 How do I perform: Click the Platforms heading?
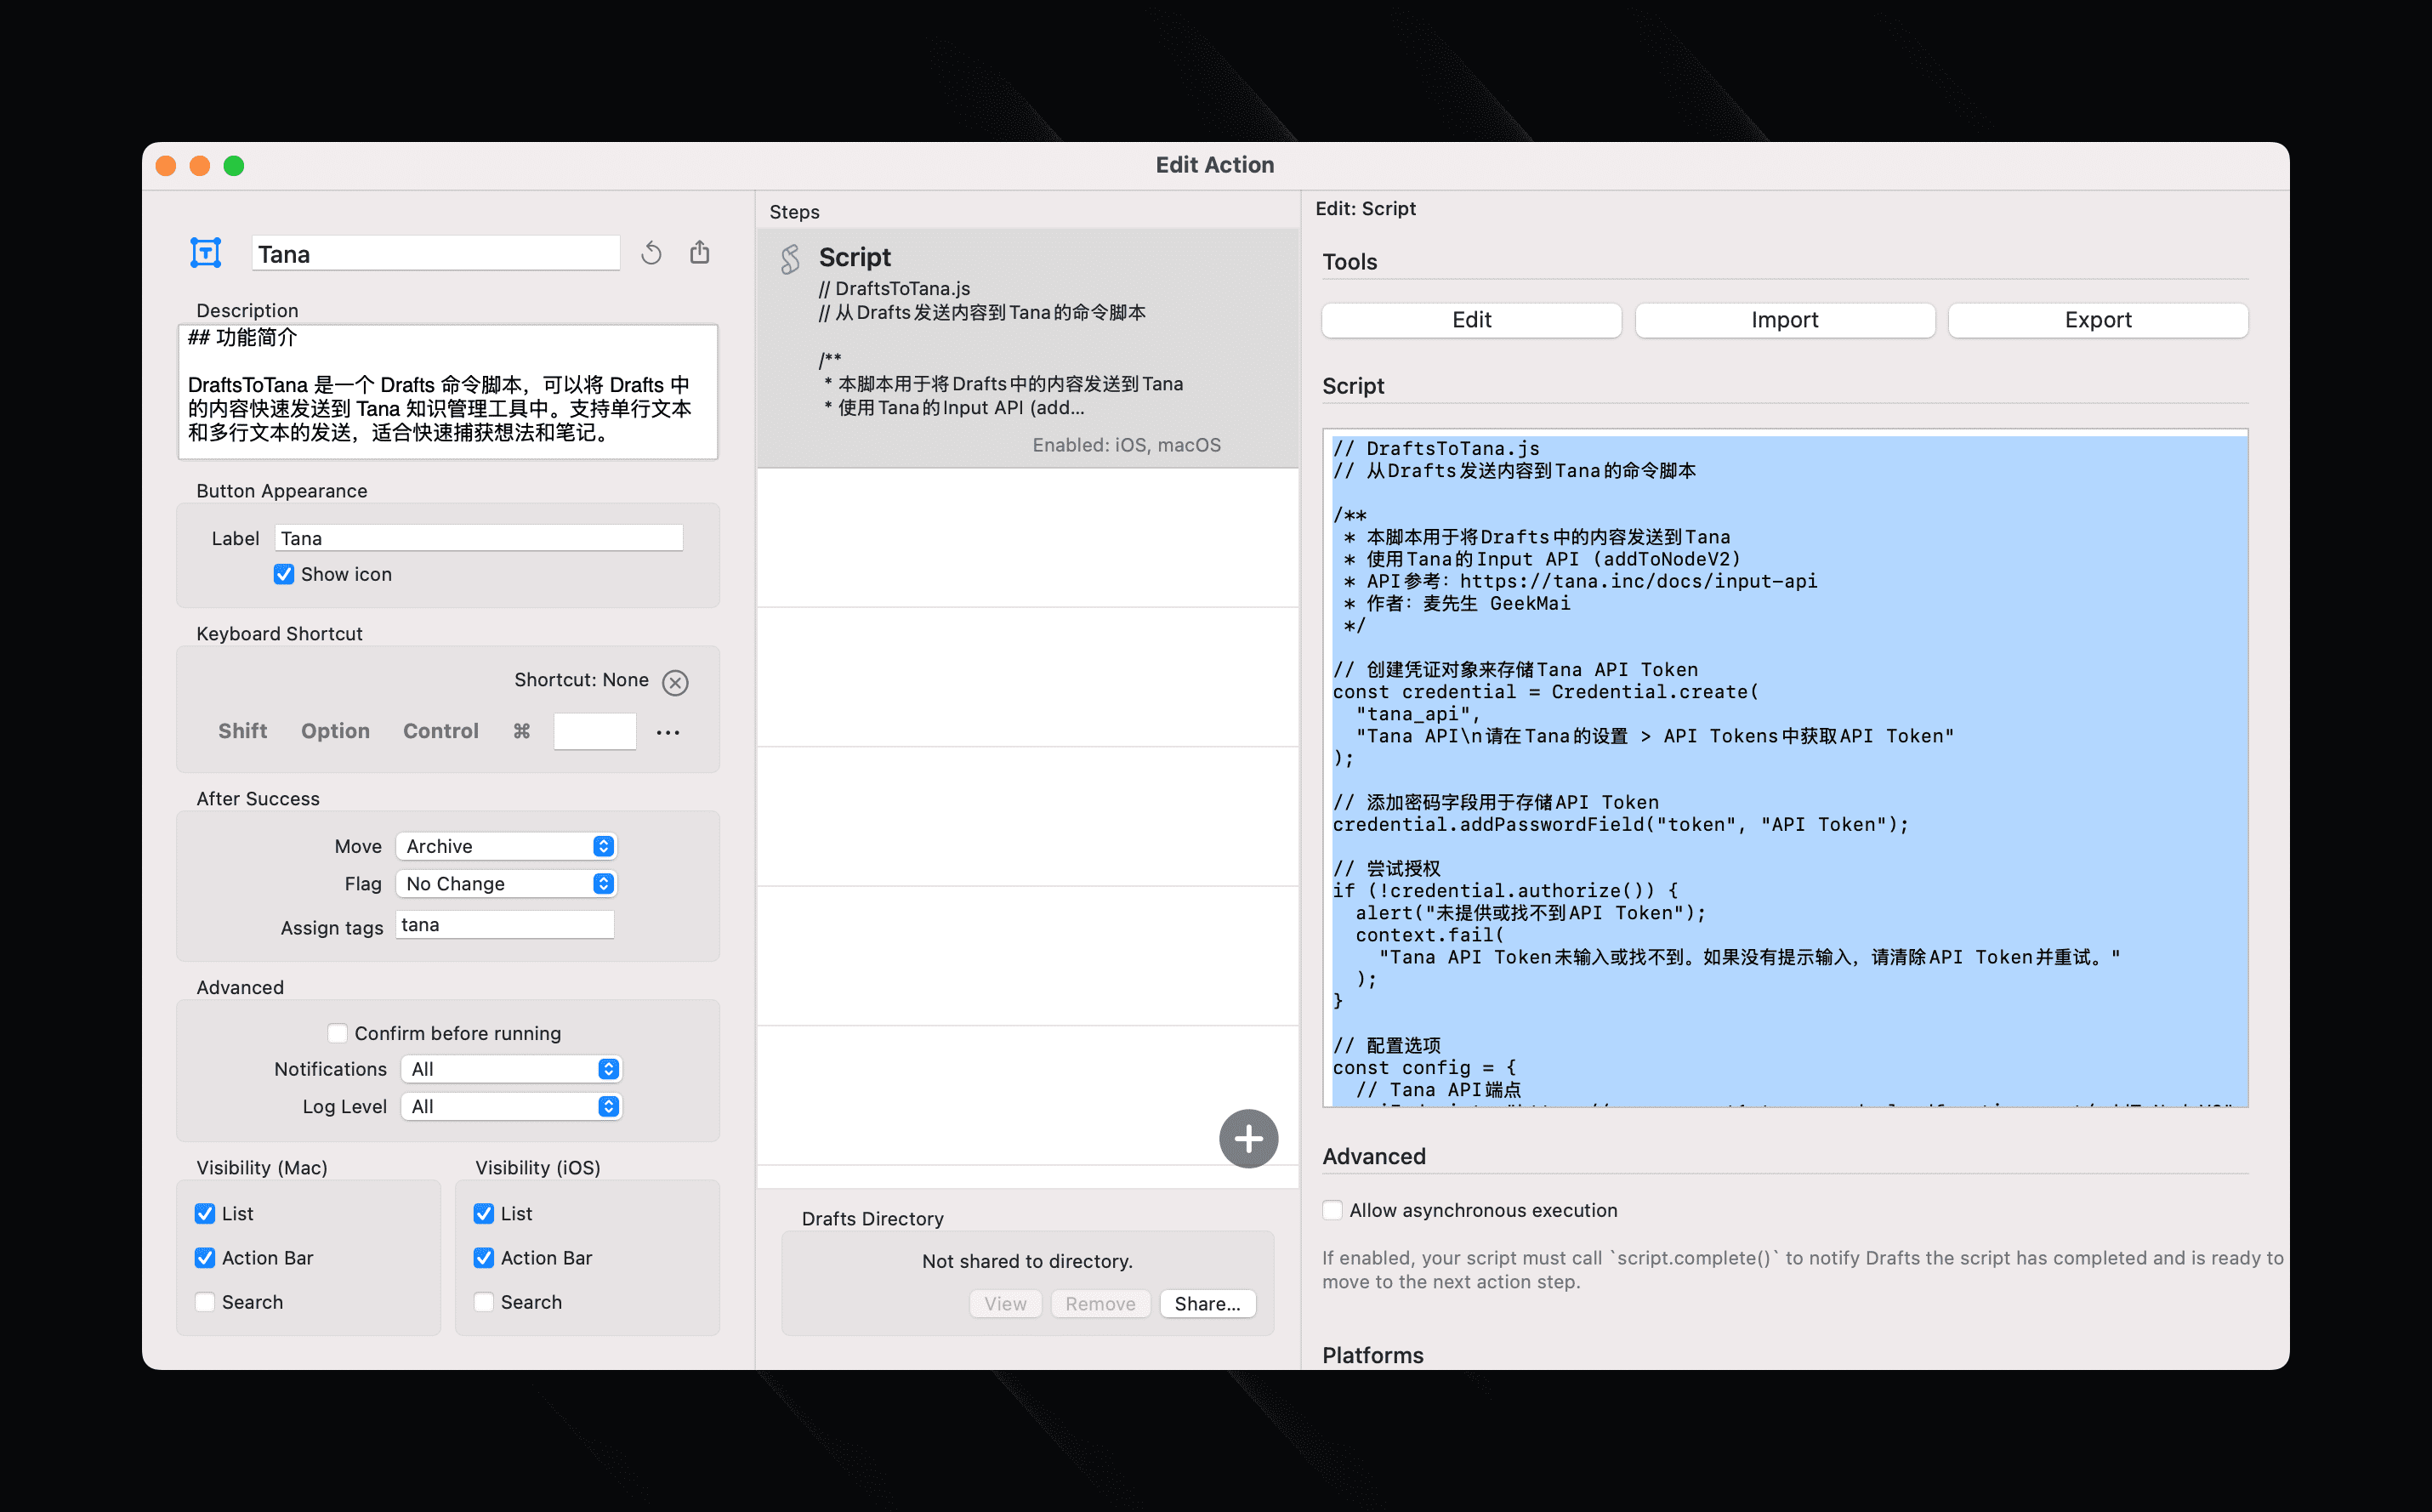[x=1372, y=1355]
